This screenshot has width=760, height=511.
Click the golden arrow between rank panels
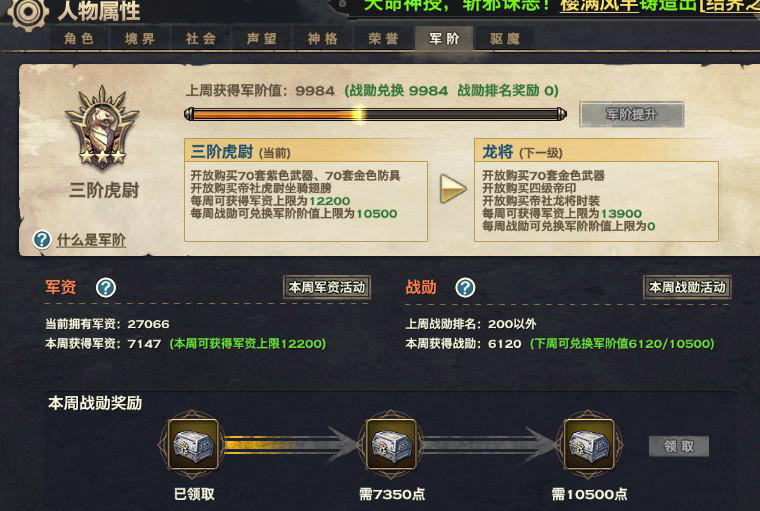[453, 189]
